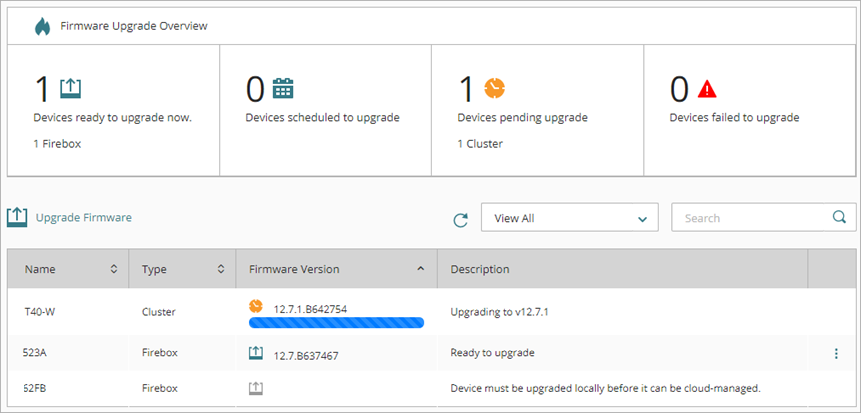Click the magnifier icon in Search box

[x=840, y=217]
